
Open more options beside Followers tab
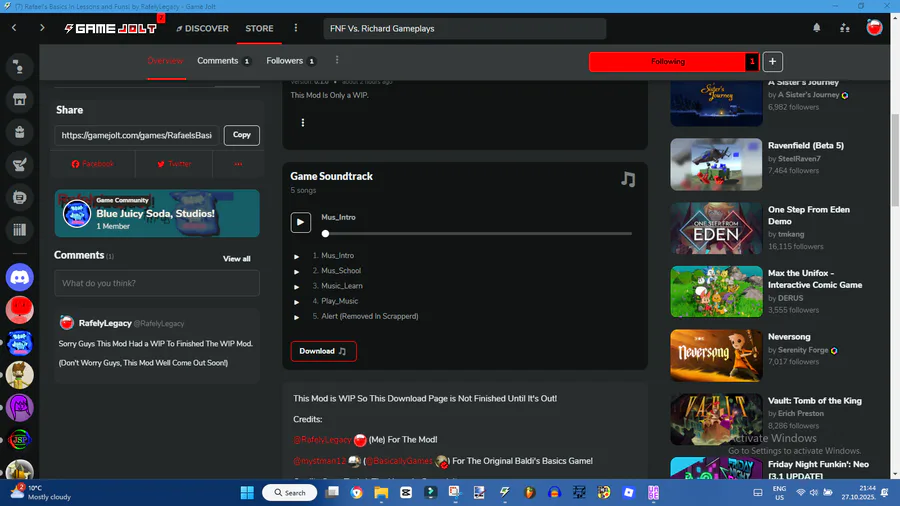click(337, 60)
